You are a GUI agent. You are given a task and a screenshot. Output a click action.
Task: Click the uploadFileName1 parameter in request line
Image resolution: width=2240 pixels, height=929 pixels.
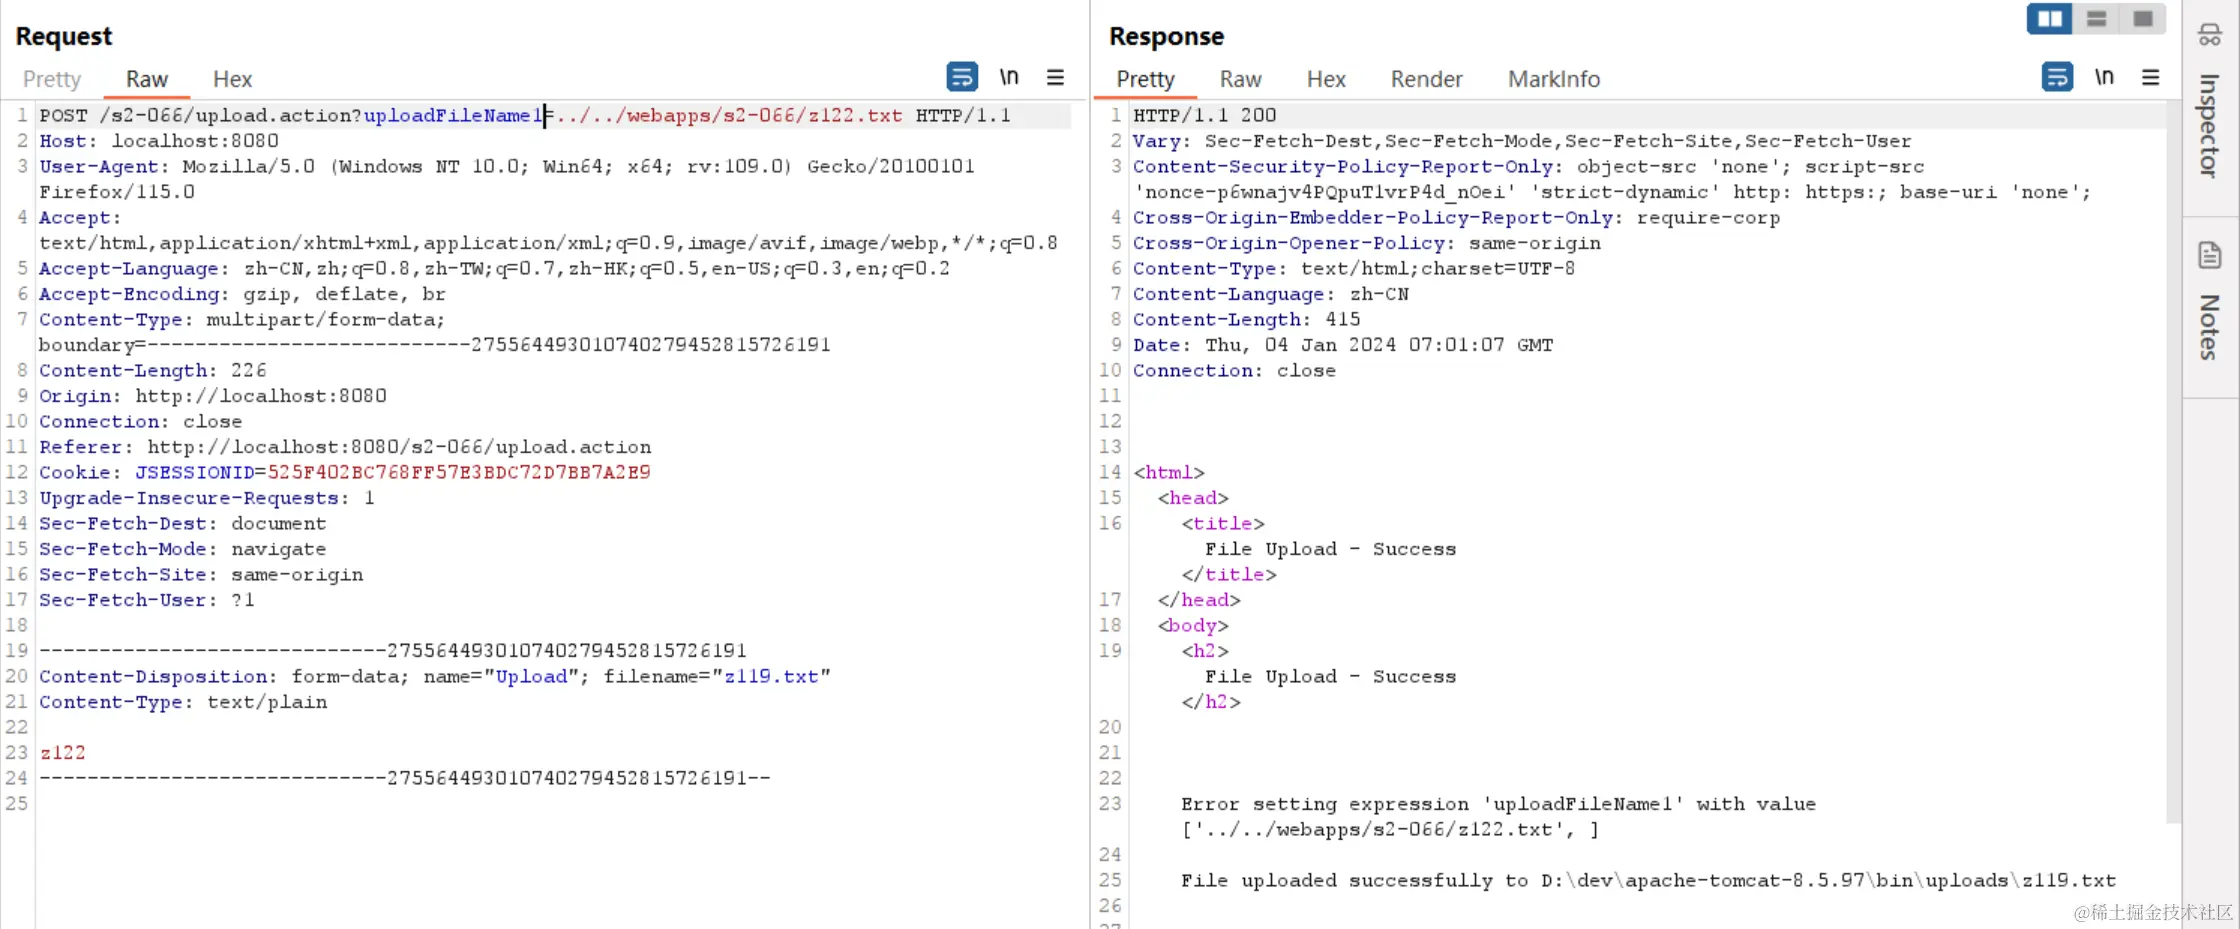click(452, 115)
